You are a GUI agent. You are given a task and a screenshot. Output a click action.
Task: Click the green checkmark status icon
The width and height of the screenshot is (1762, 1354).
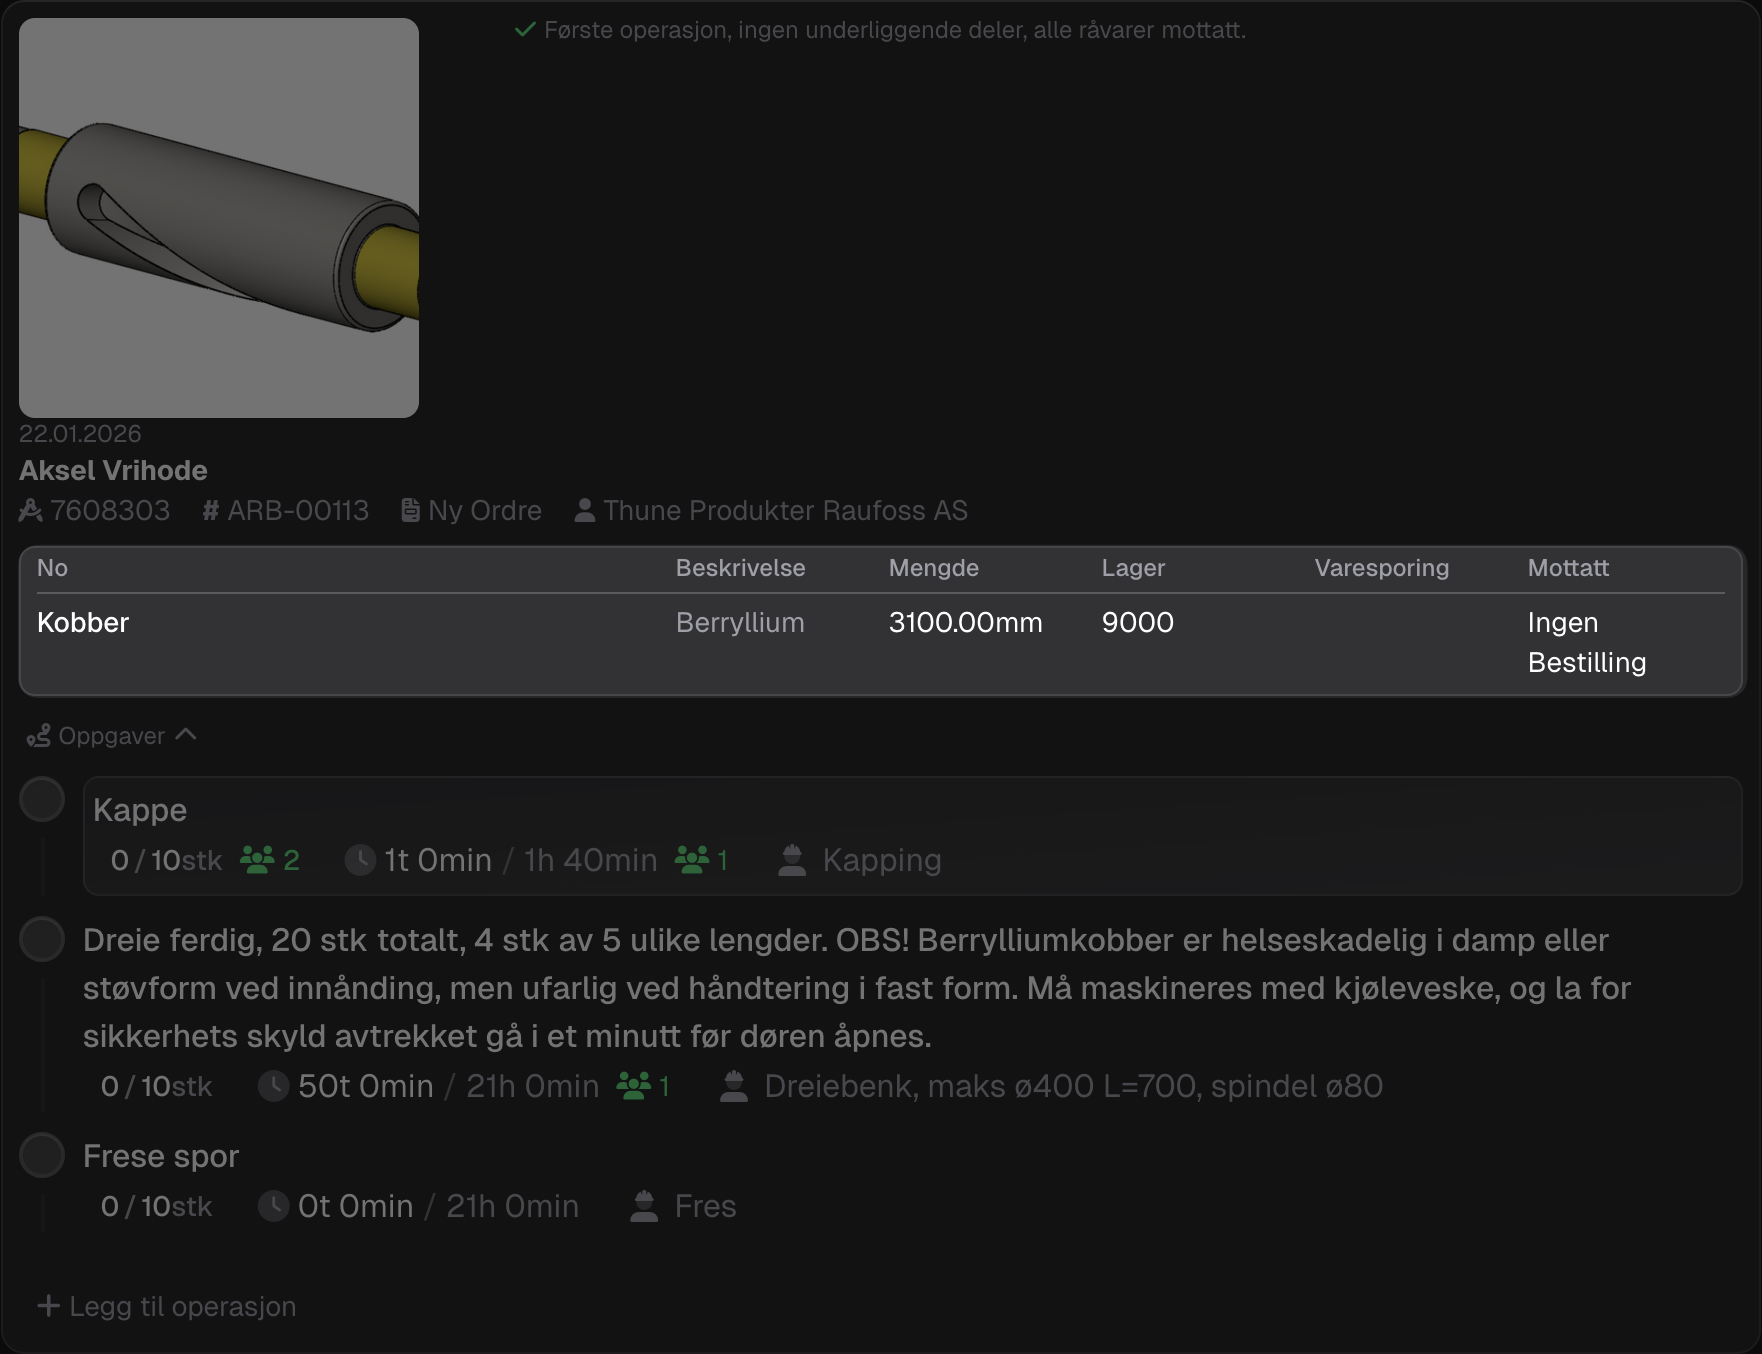[x=525, y=30]
